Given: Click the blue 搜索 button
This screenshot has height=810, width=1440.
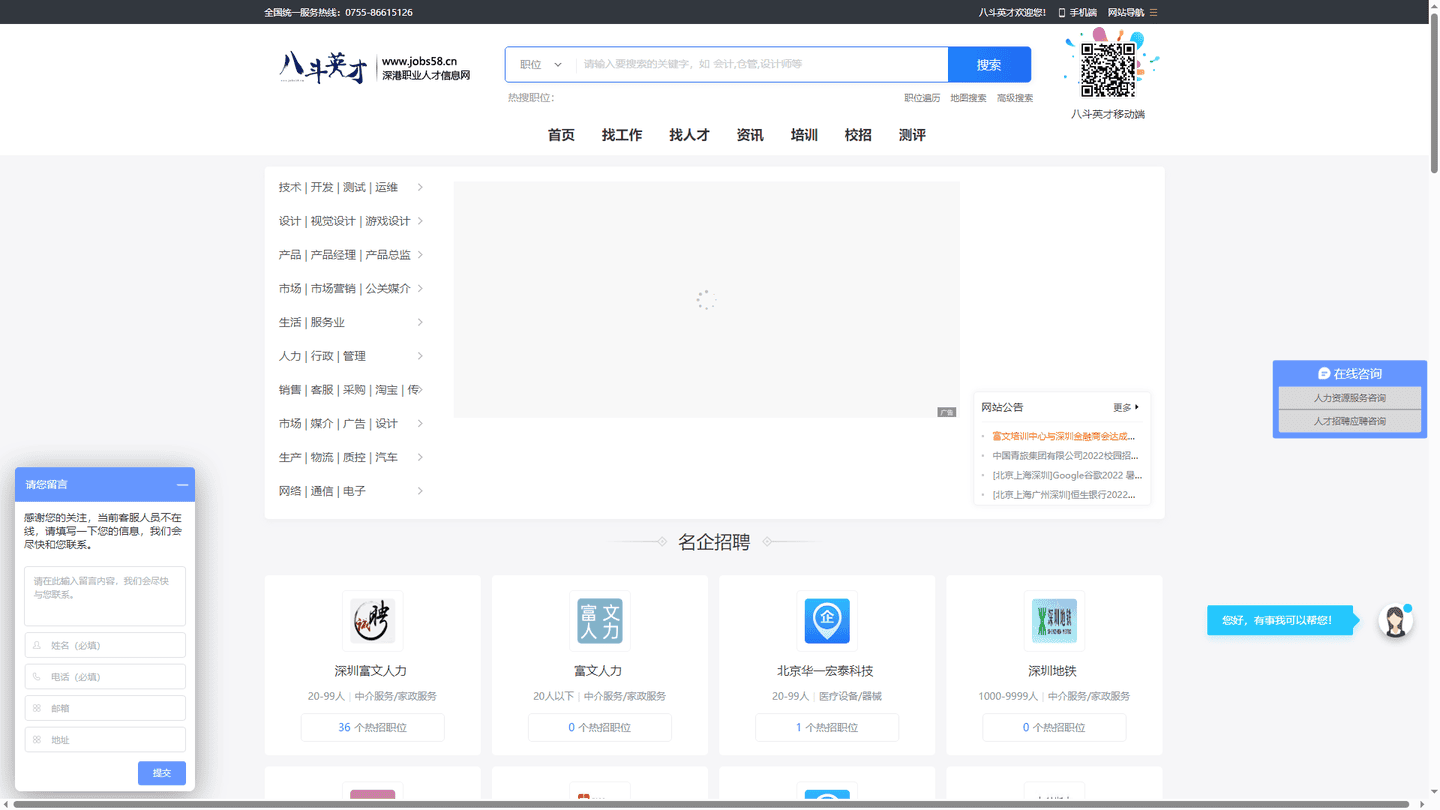Looking at the screenshot, I should click(989, 64).
